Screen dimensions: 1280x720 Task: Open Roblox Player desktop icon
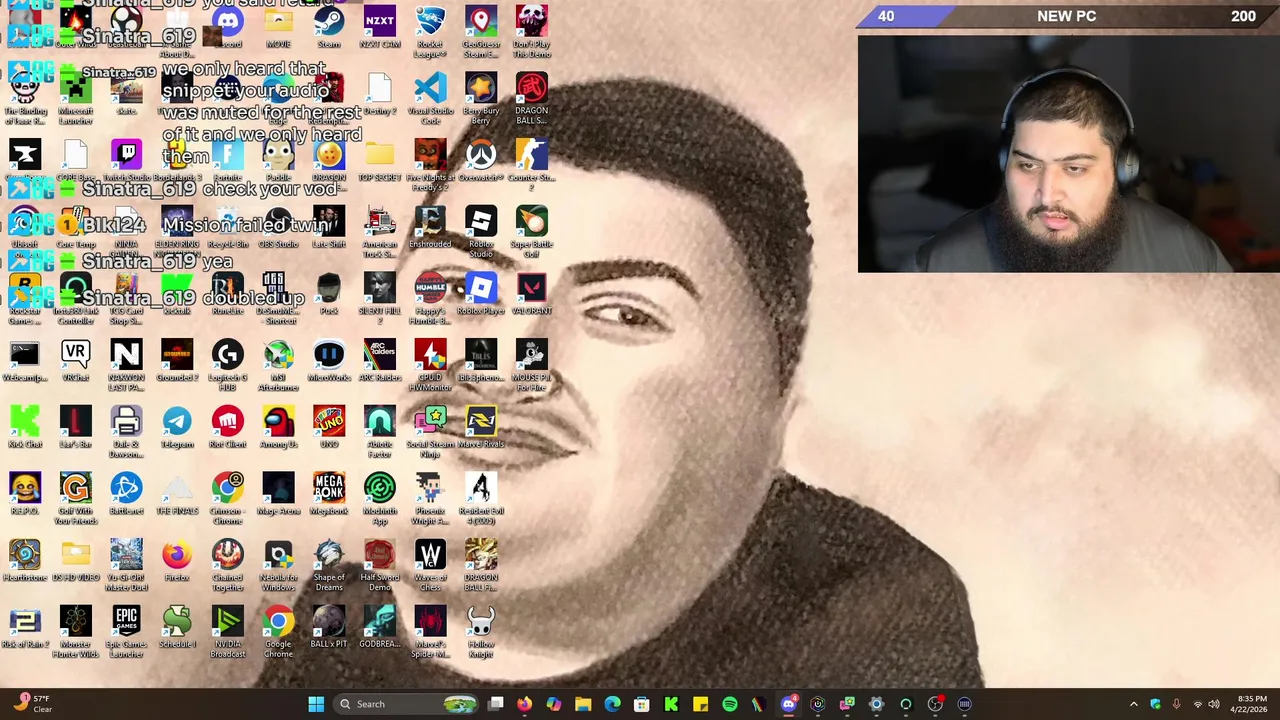click(x=481, y=294)
